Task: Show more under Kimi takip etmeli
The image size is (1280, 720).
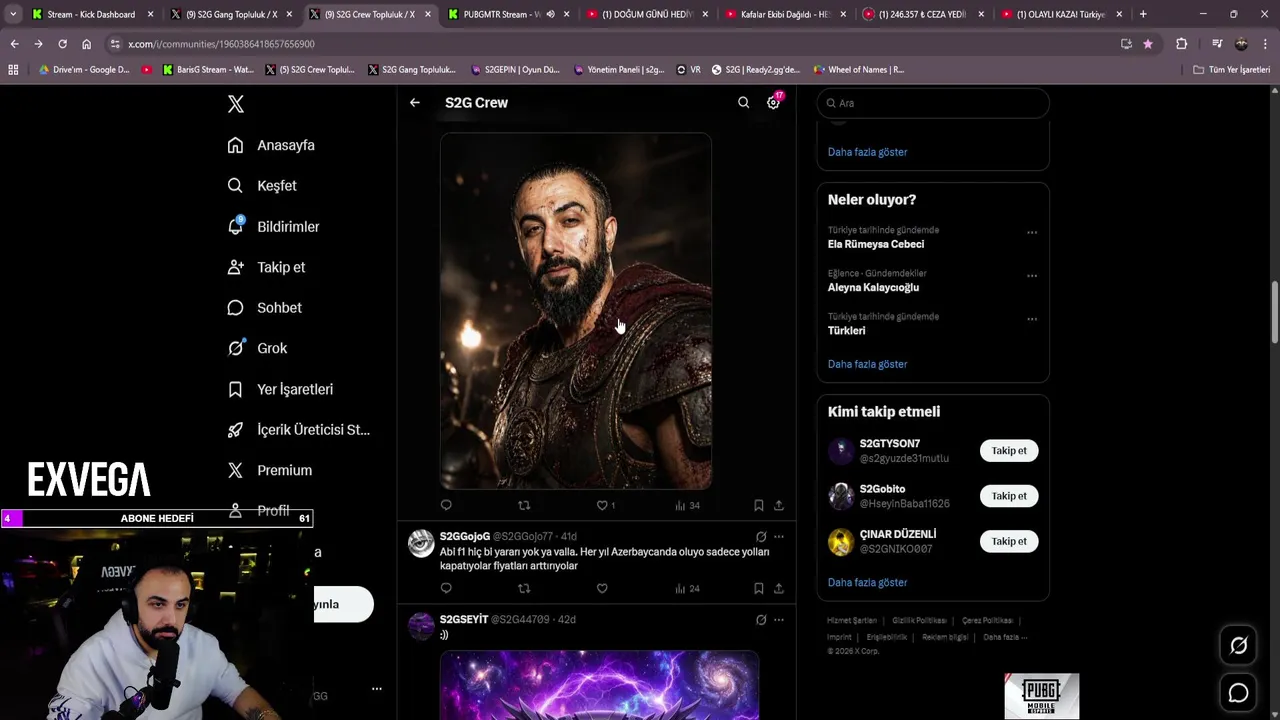Action: tap(867, 582)
